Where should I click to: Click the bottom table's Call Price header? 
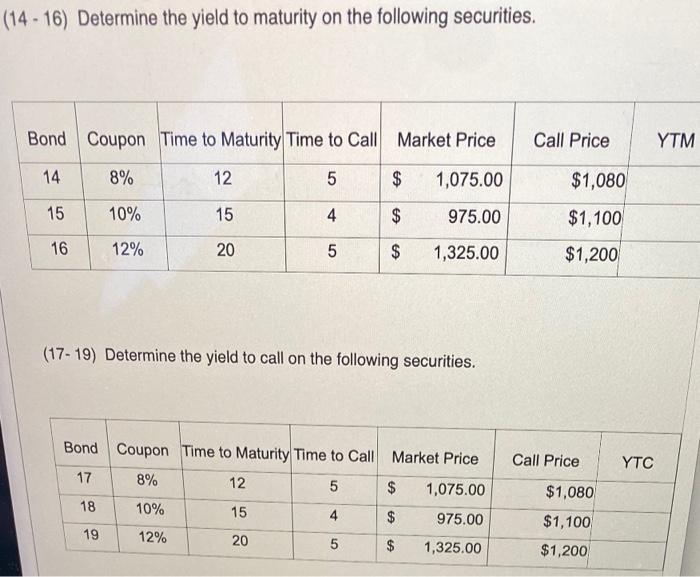tap(545, 461)
